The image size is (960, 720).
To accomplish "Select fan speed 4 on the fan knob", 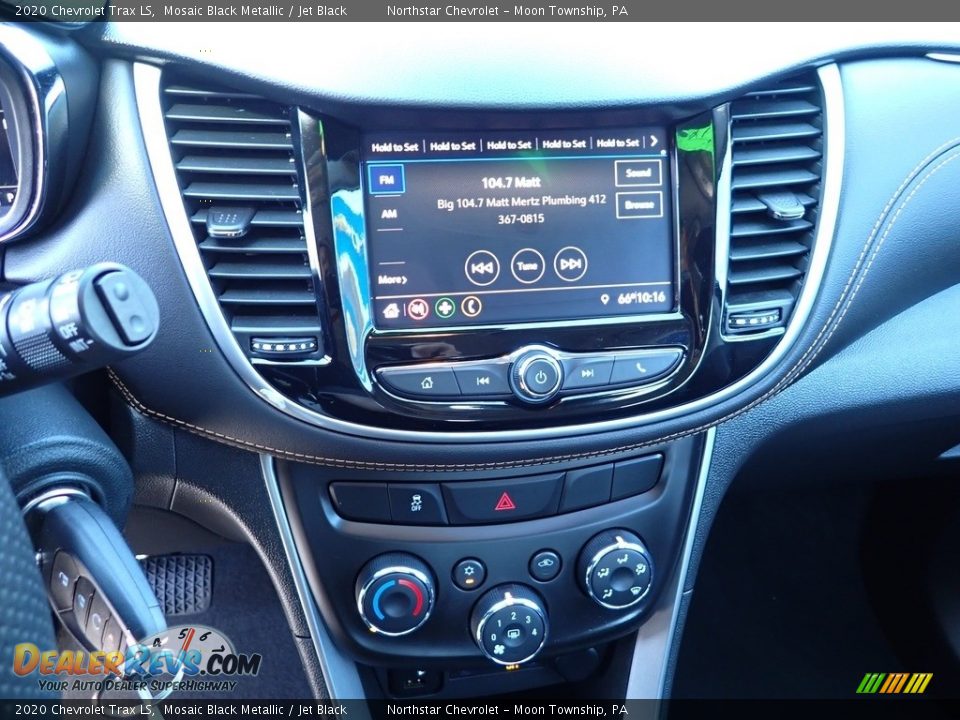I will pyautogui.click(x=534, y=632).
